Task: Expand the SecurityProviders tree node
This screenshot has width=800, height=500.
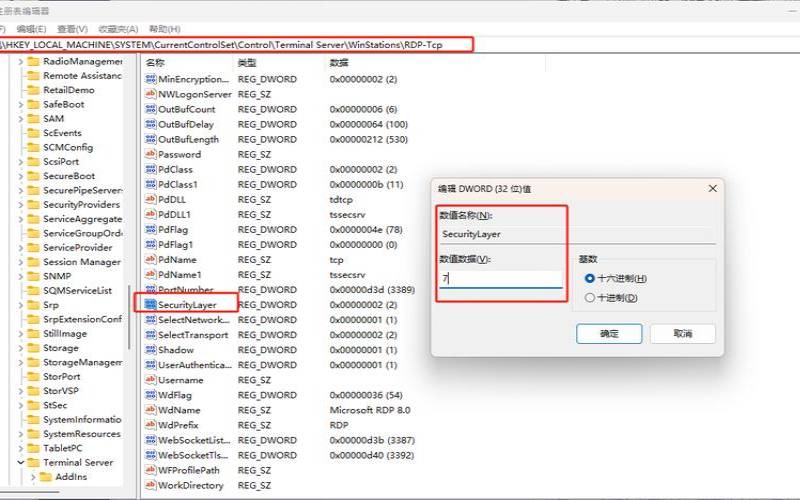Action: pos(20,204)
